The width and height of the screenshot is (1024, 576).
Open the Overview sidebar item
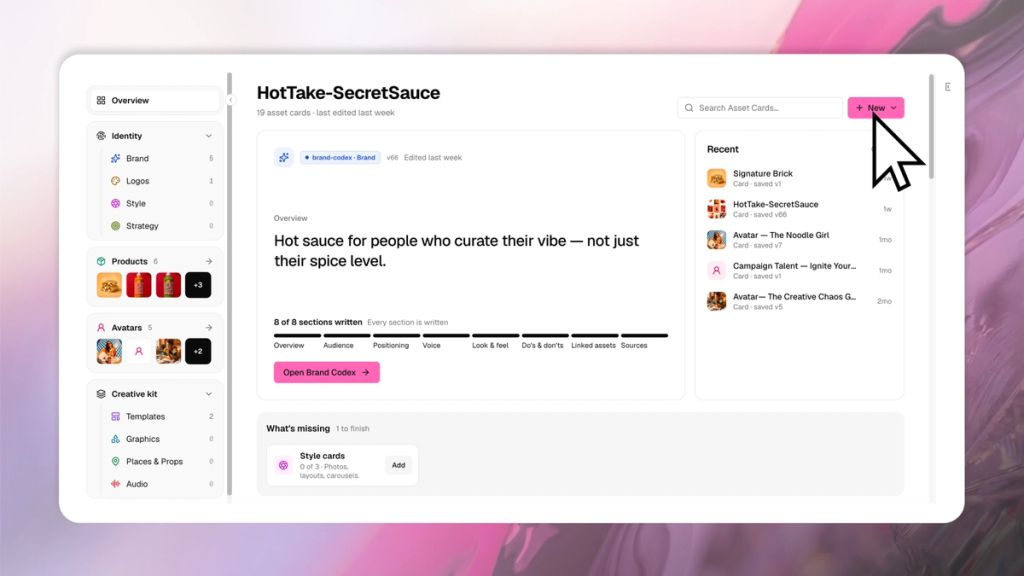155,101
